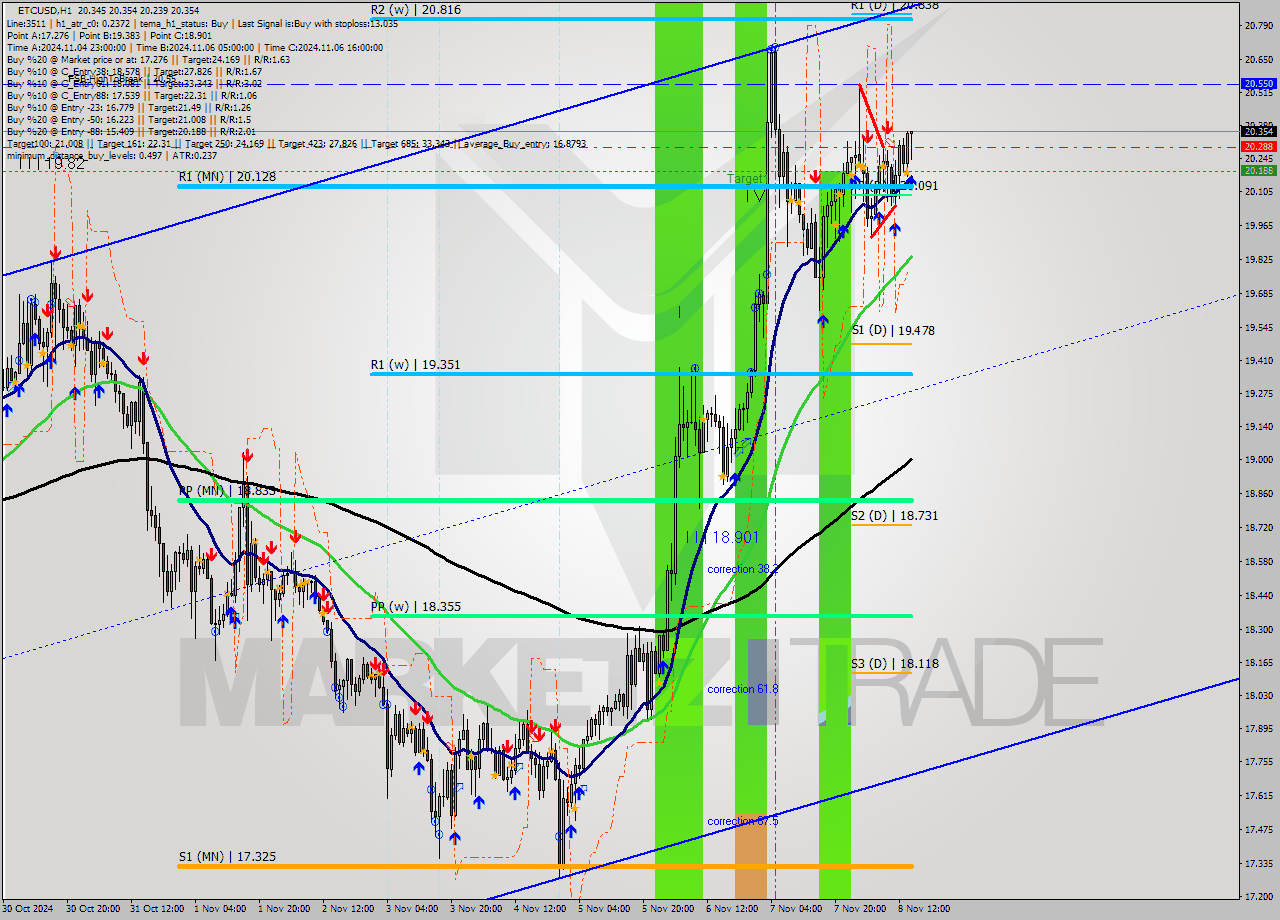Select the S3 (D) 18.118 support label
Image resolution: width=1280 pixels, height=920 pixels.
pyautogui.click(x=894, y=663)
